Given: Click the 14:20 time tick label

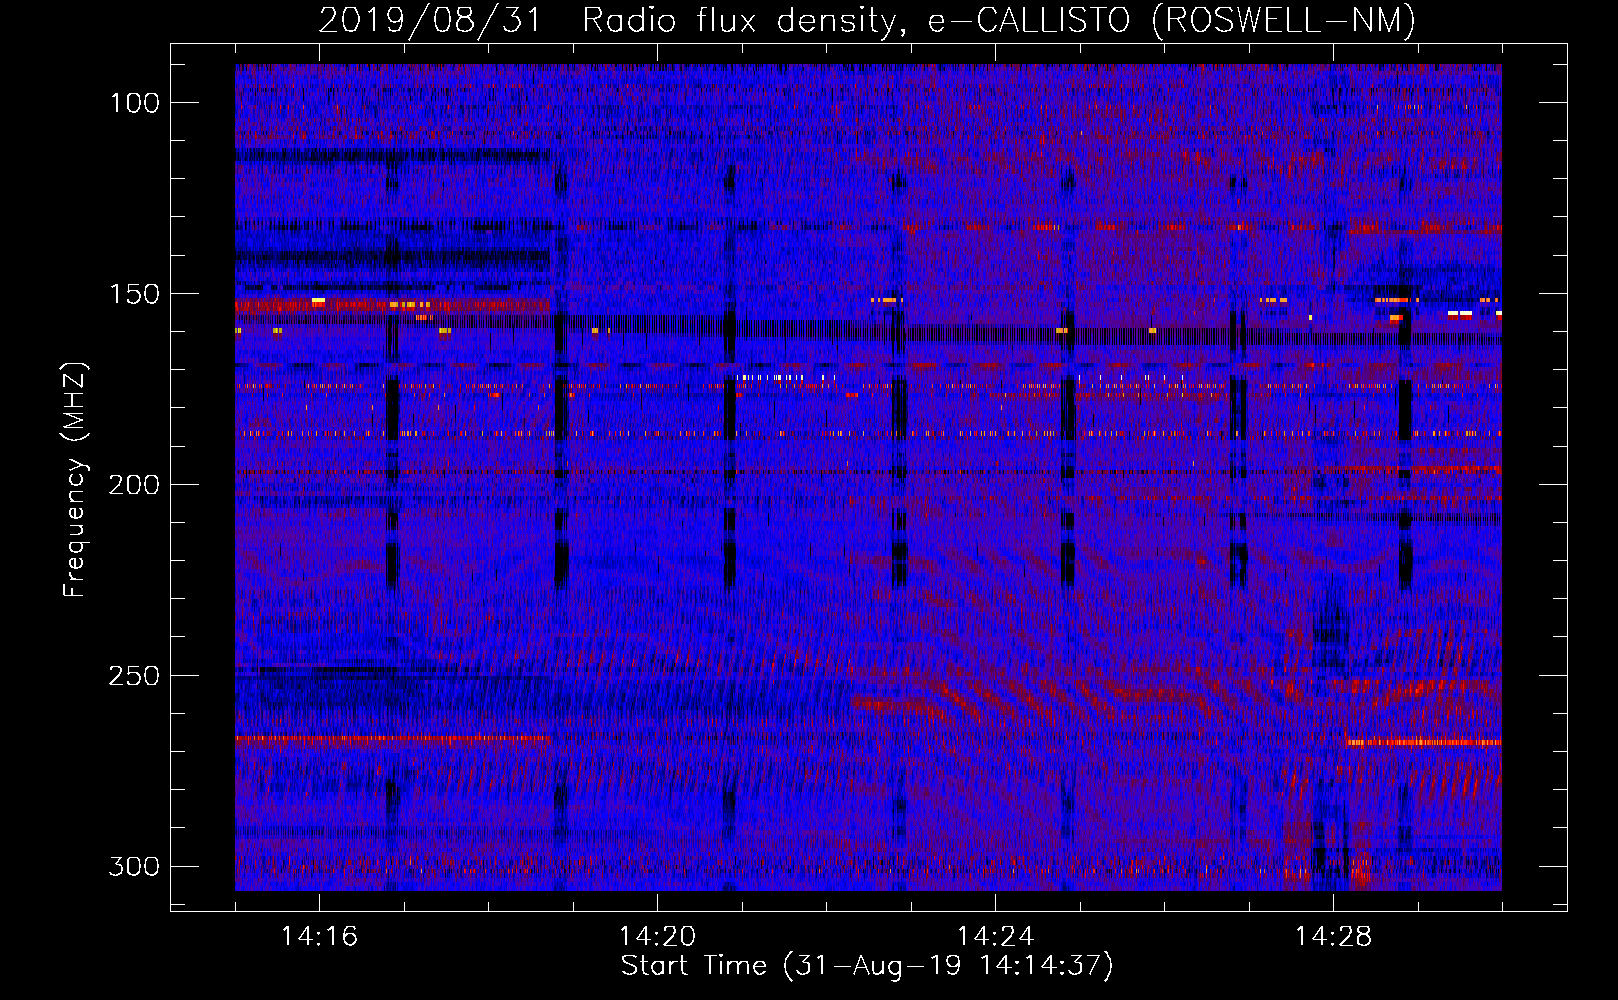Looking at the screenshot, I should tap(657, 937).
